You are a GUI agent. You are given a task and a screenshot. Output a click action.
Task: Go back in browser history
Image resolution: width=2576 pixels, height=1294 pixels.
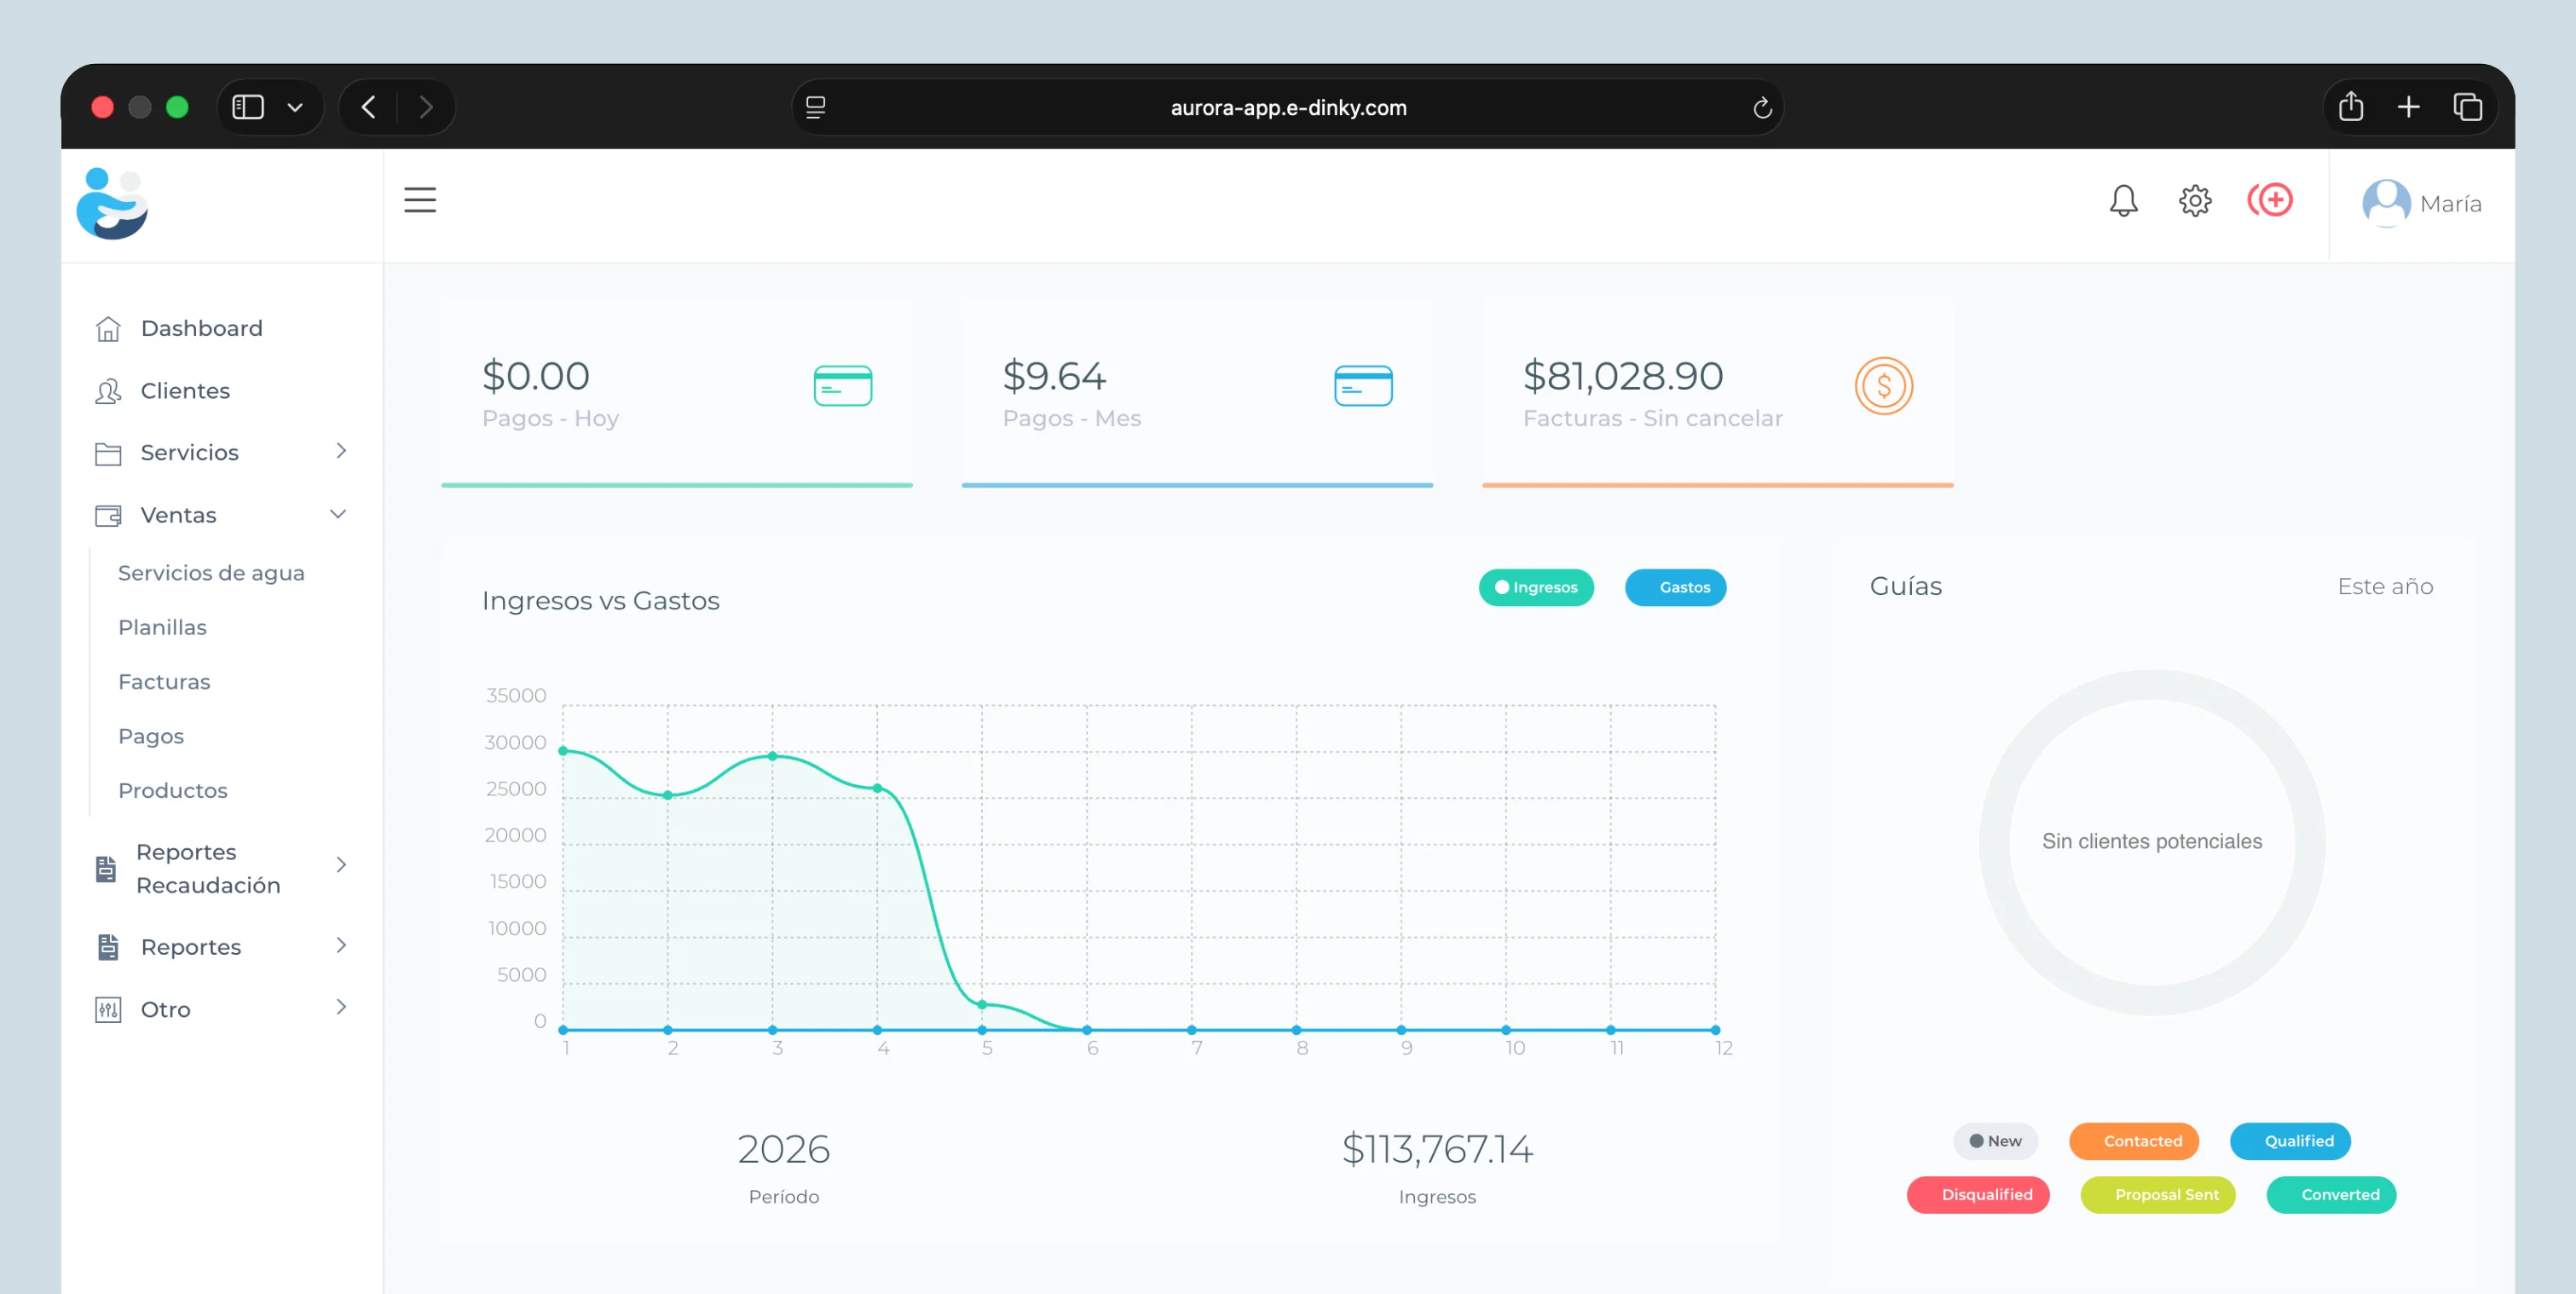(x=369, y=107)
